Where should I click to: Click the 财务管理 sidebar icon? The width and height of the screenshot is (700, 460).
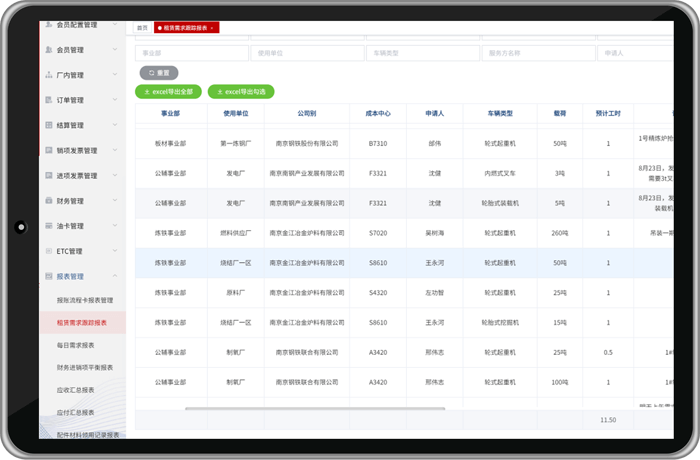click(x=49, y=201)
